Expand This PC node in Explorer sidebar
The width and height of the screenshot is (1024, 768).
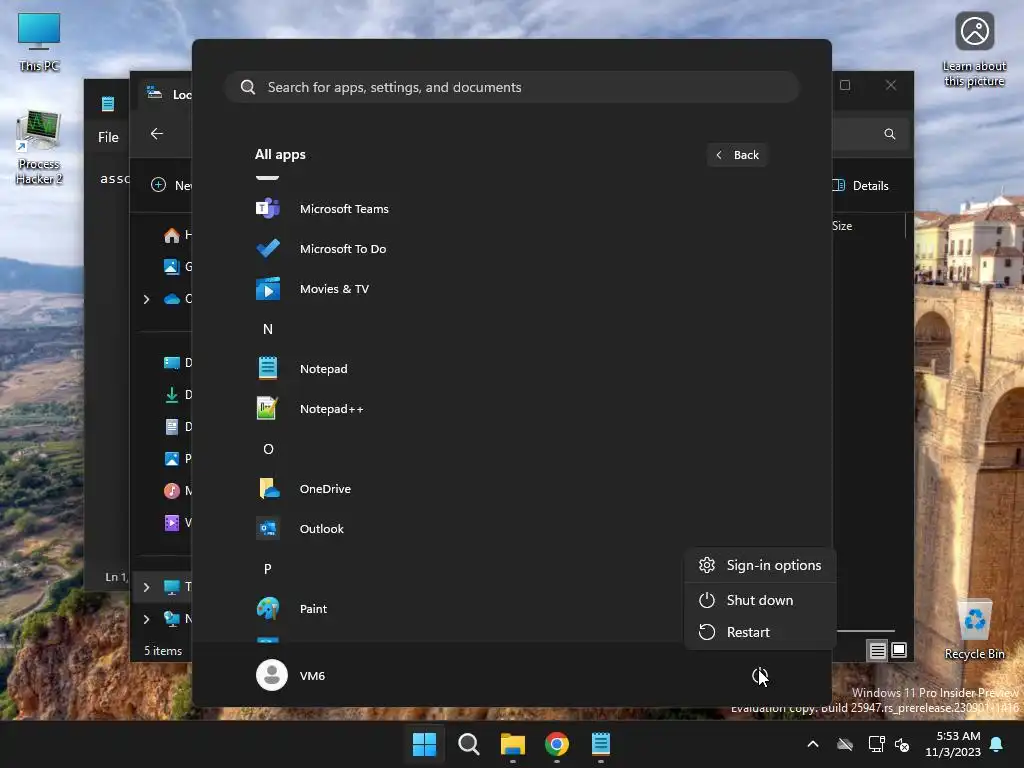[146, 587]
